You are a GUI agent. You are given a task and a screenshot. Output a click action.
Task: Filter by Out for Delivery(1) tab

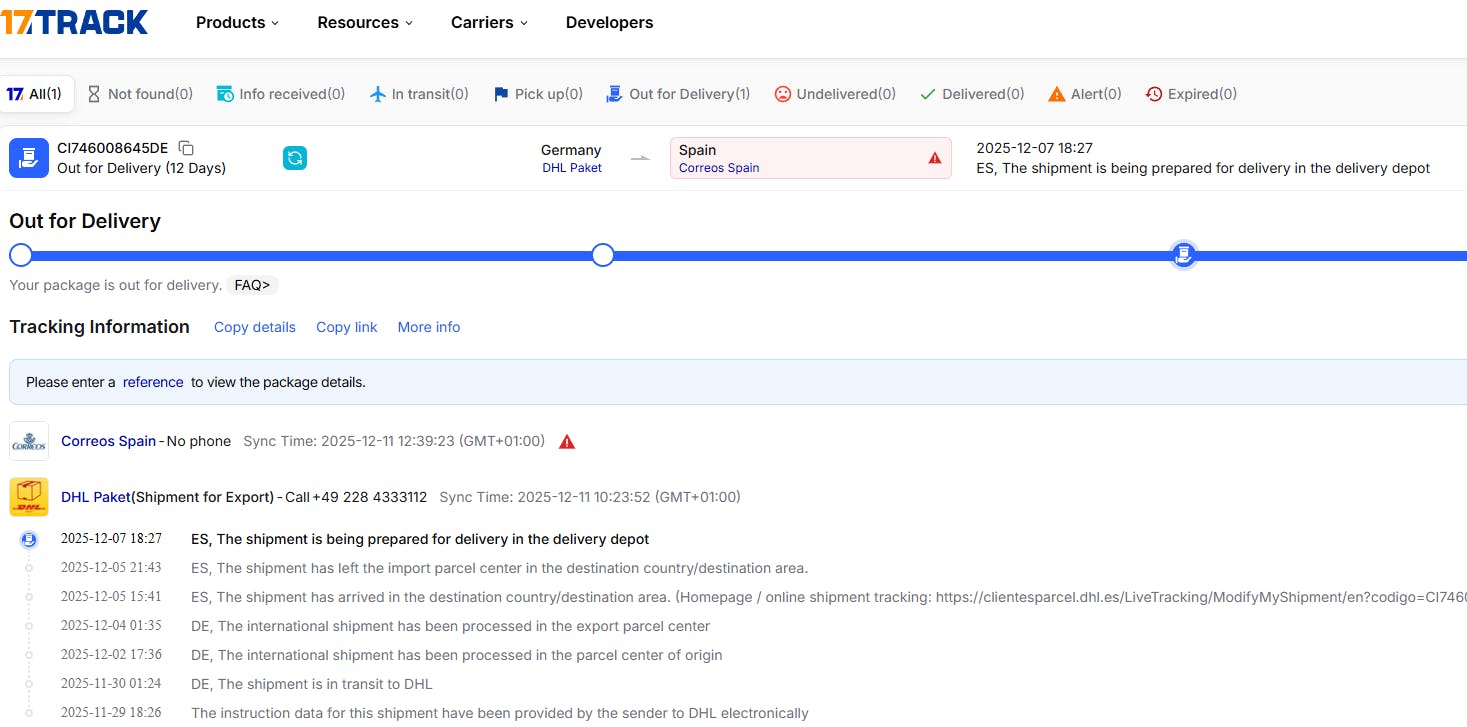coord(678,94)
